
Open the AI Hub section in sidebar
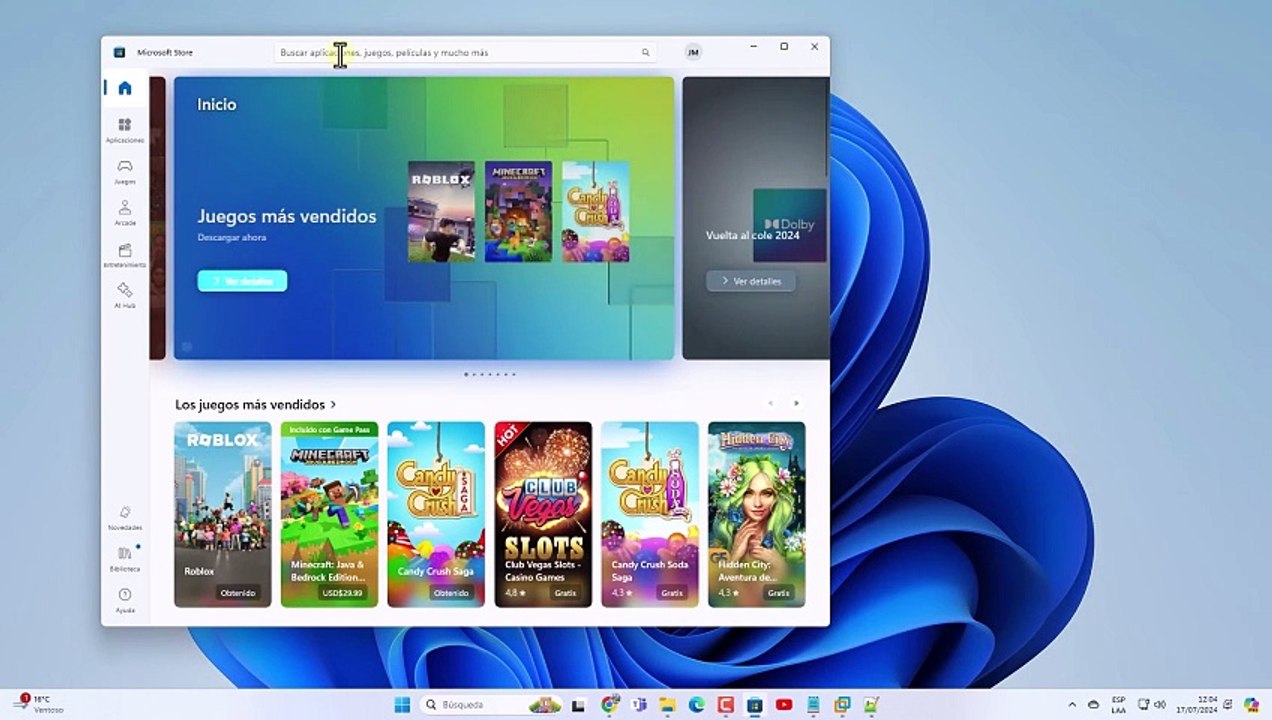124,295
